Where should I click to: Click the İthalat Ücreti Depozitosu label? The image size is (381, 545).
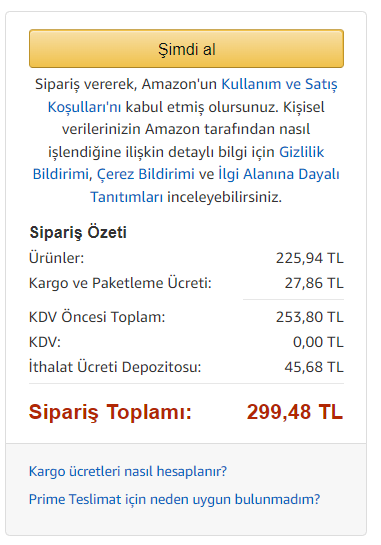click(115, 367)
